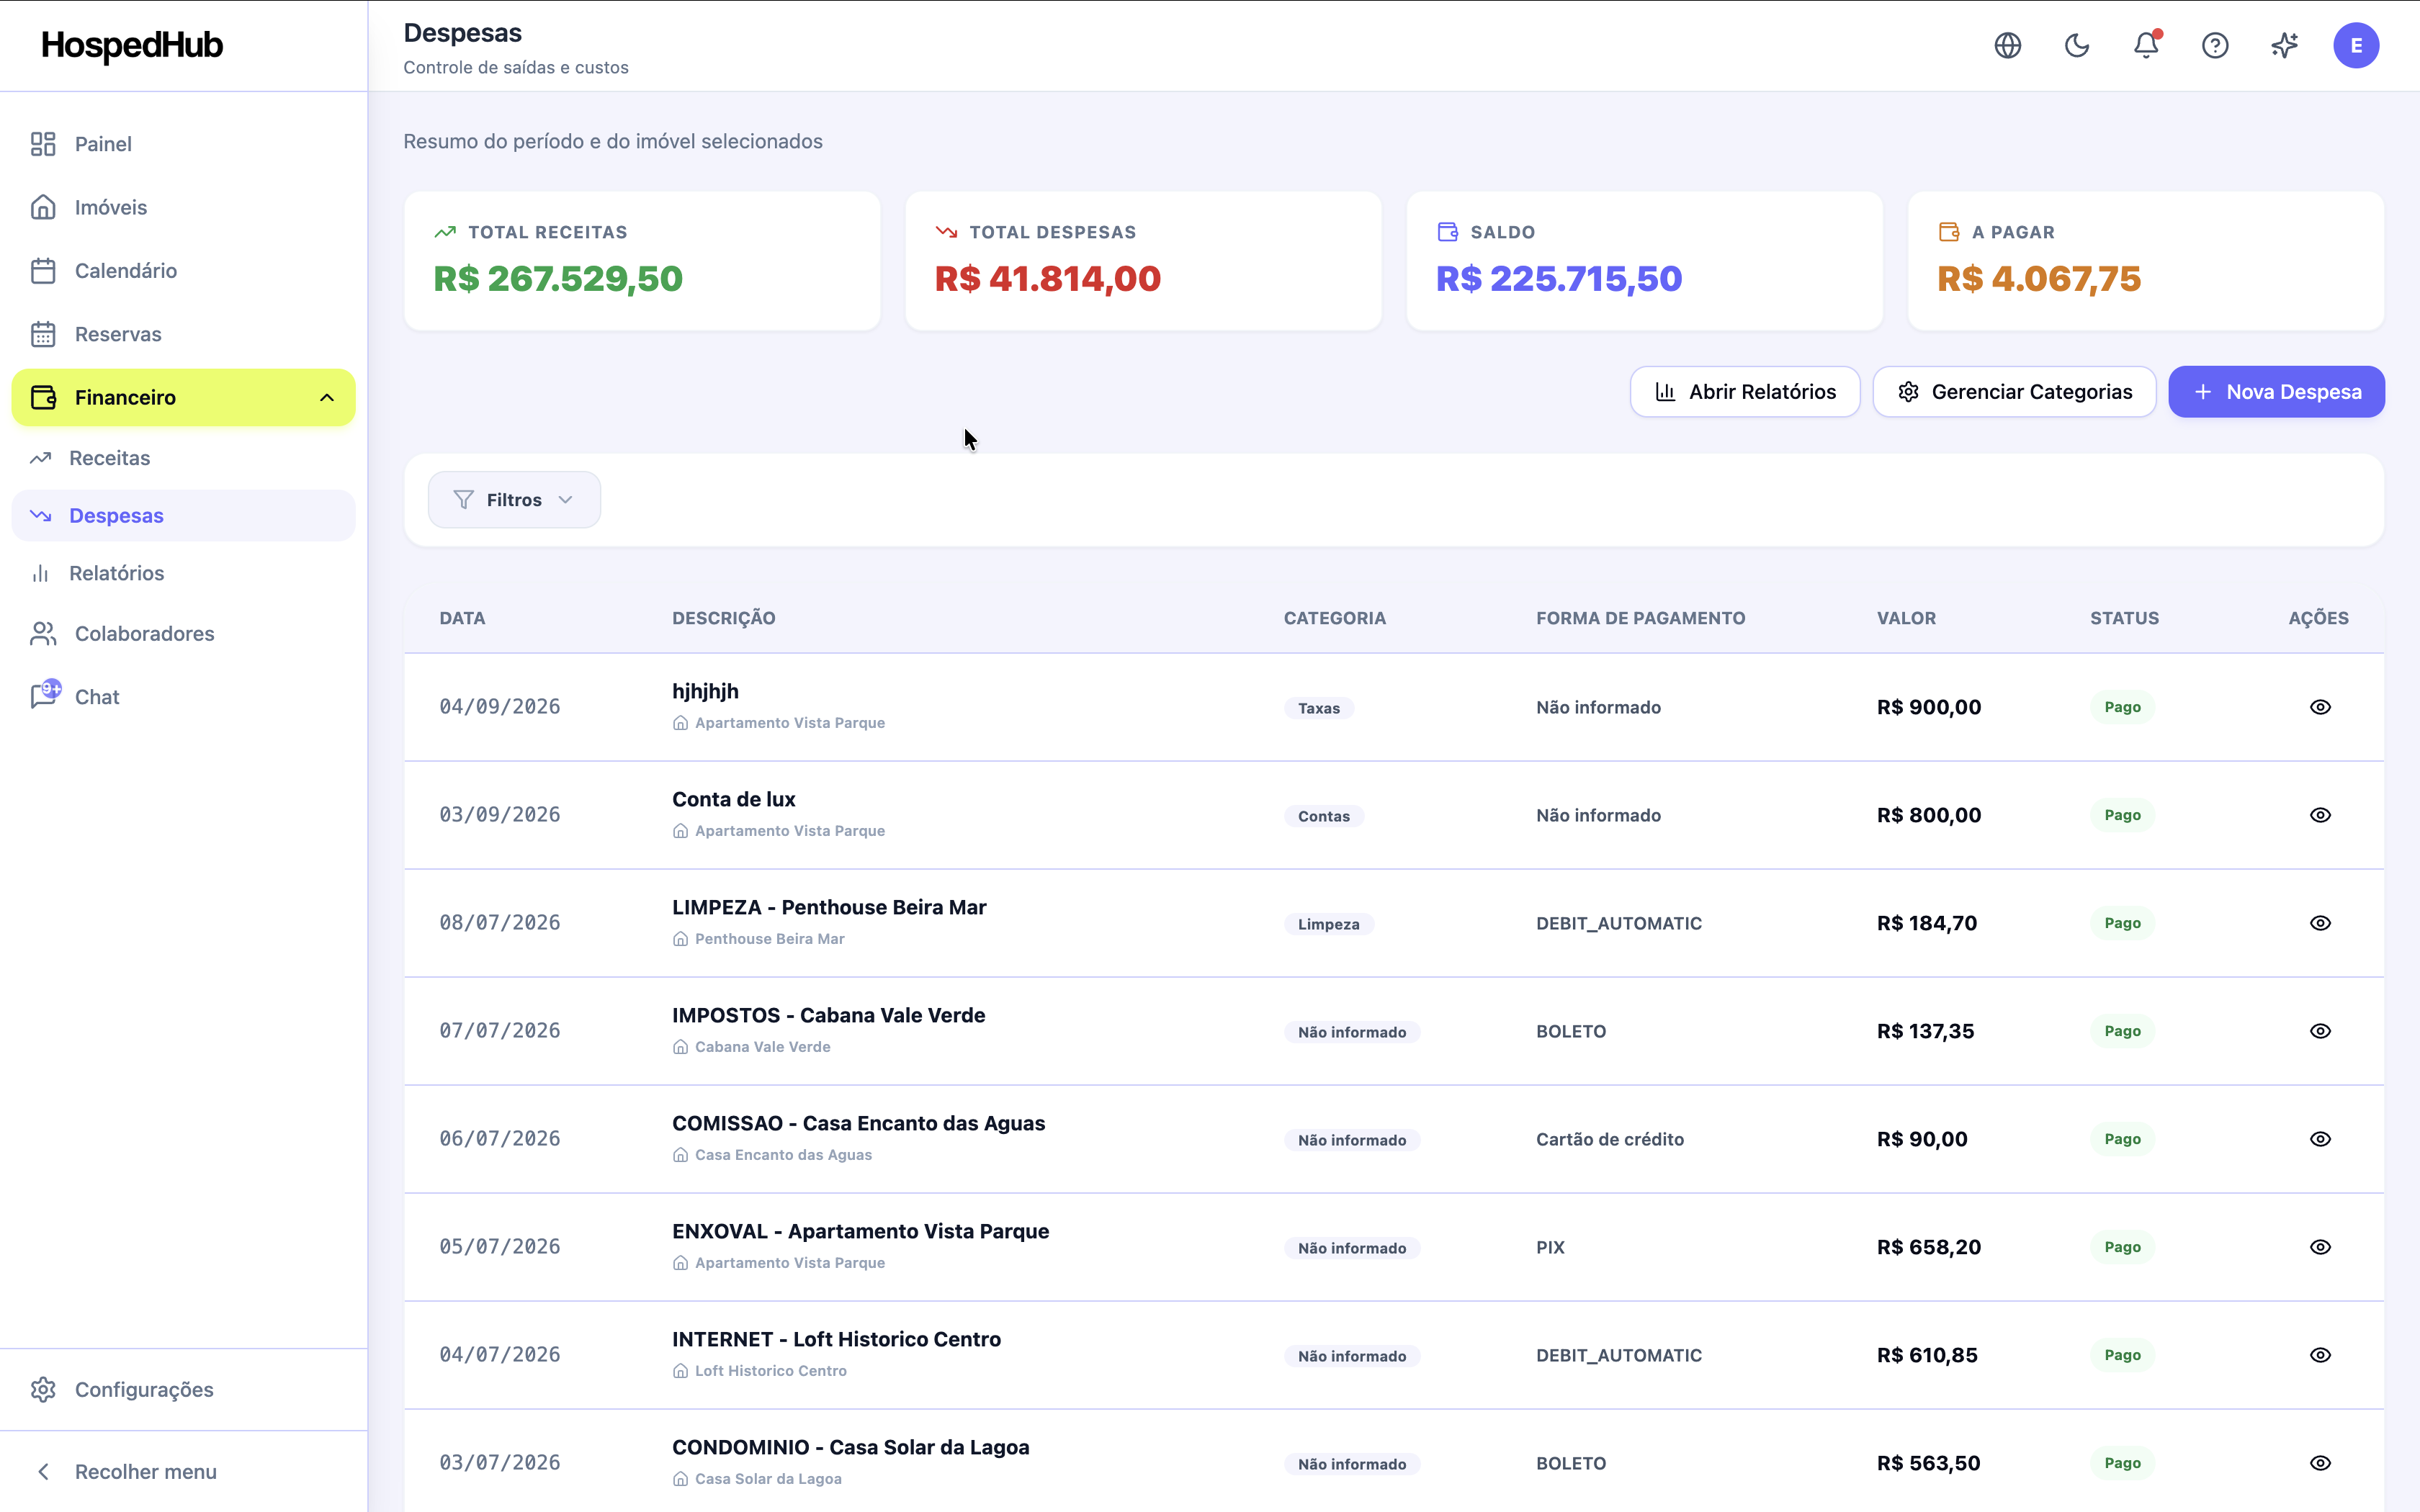View eye icon for ENXOVAL row
Screen dimensions: 2420x1512
[2320, 1247]
